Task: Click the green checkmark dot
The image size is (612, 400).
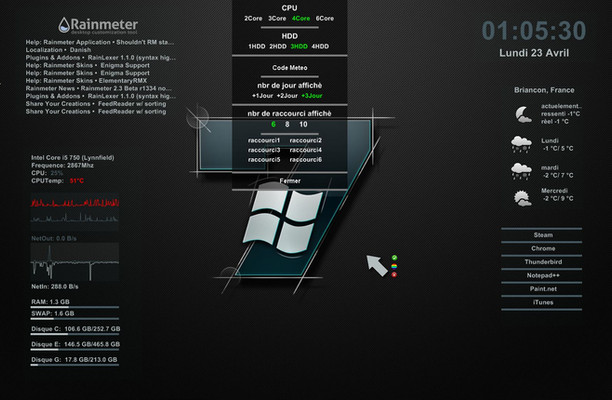Action: click(394, 258)
